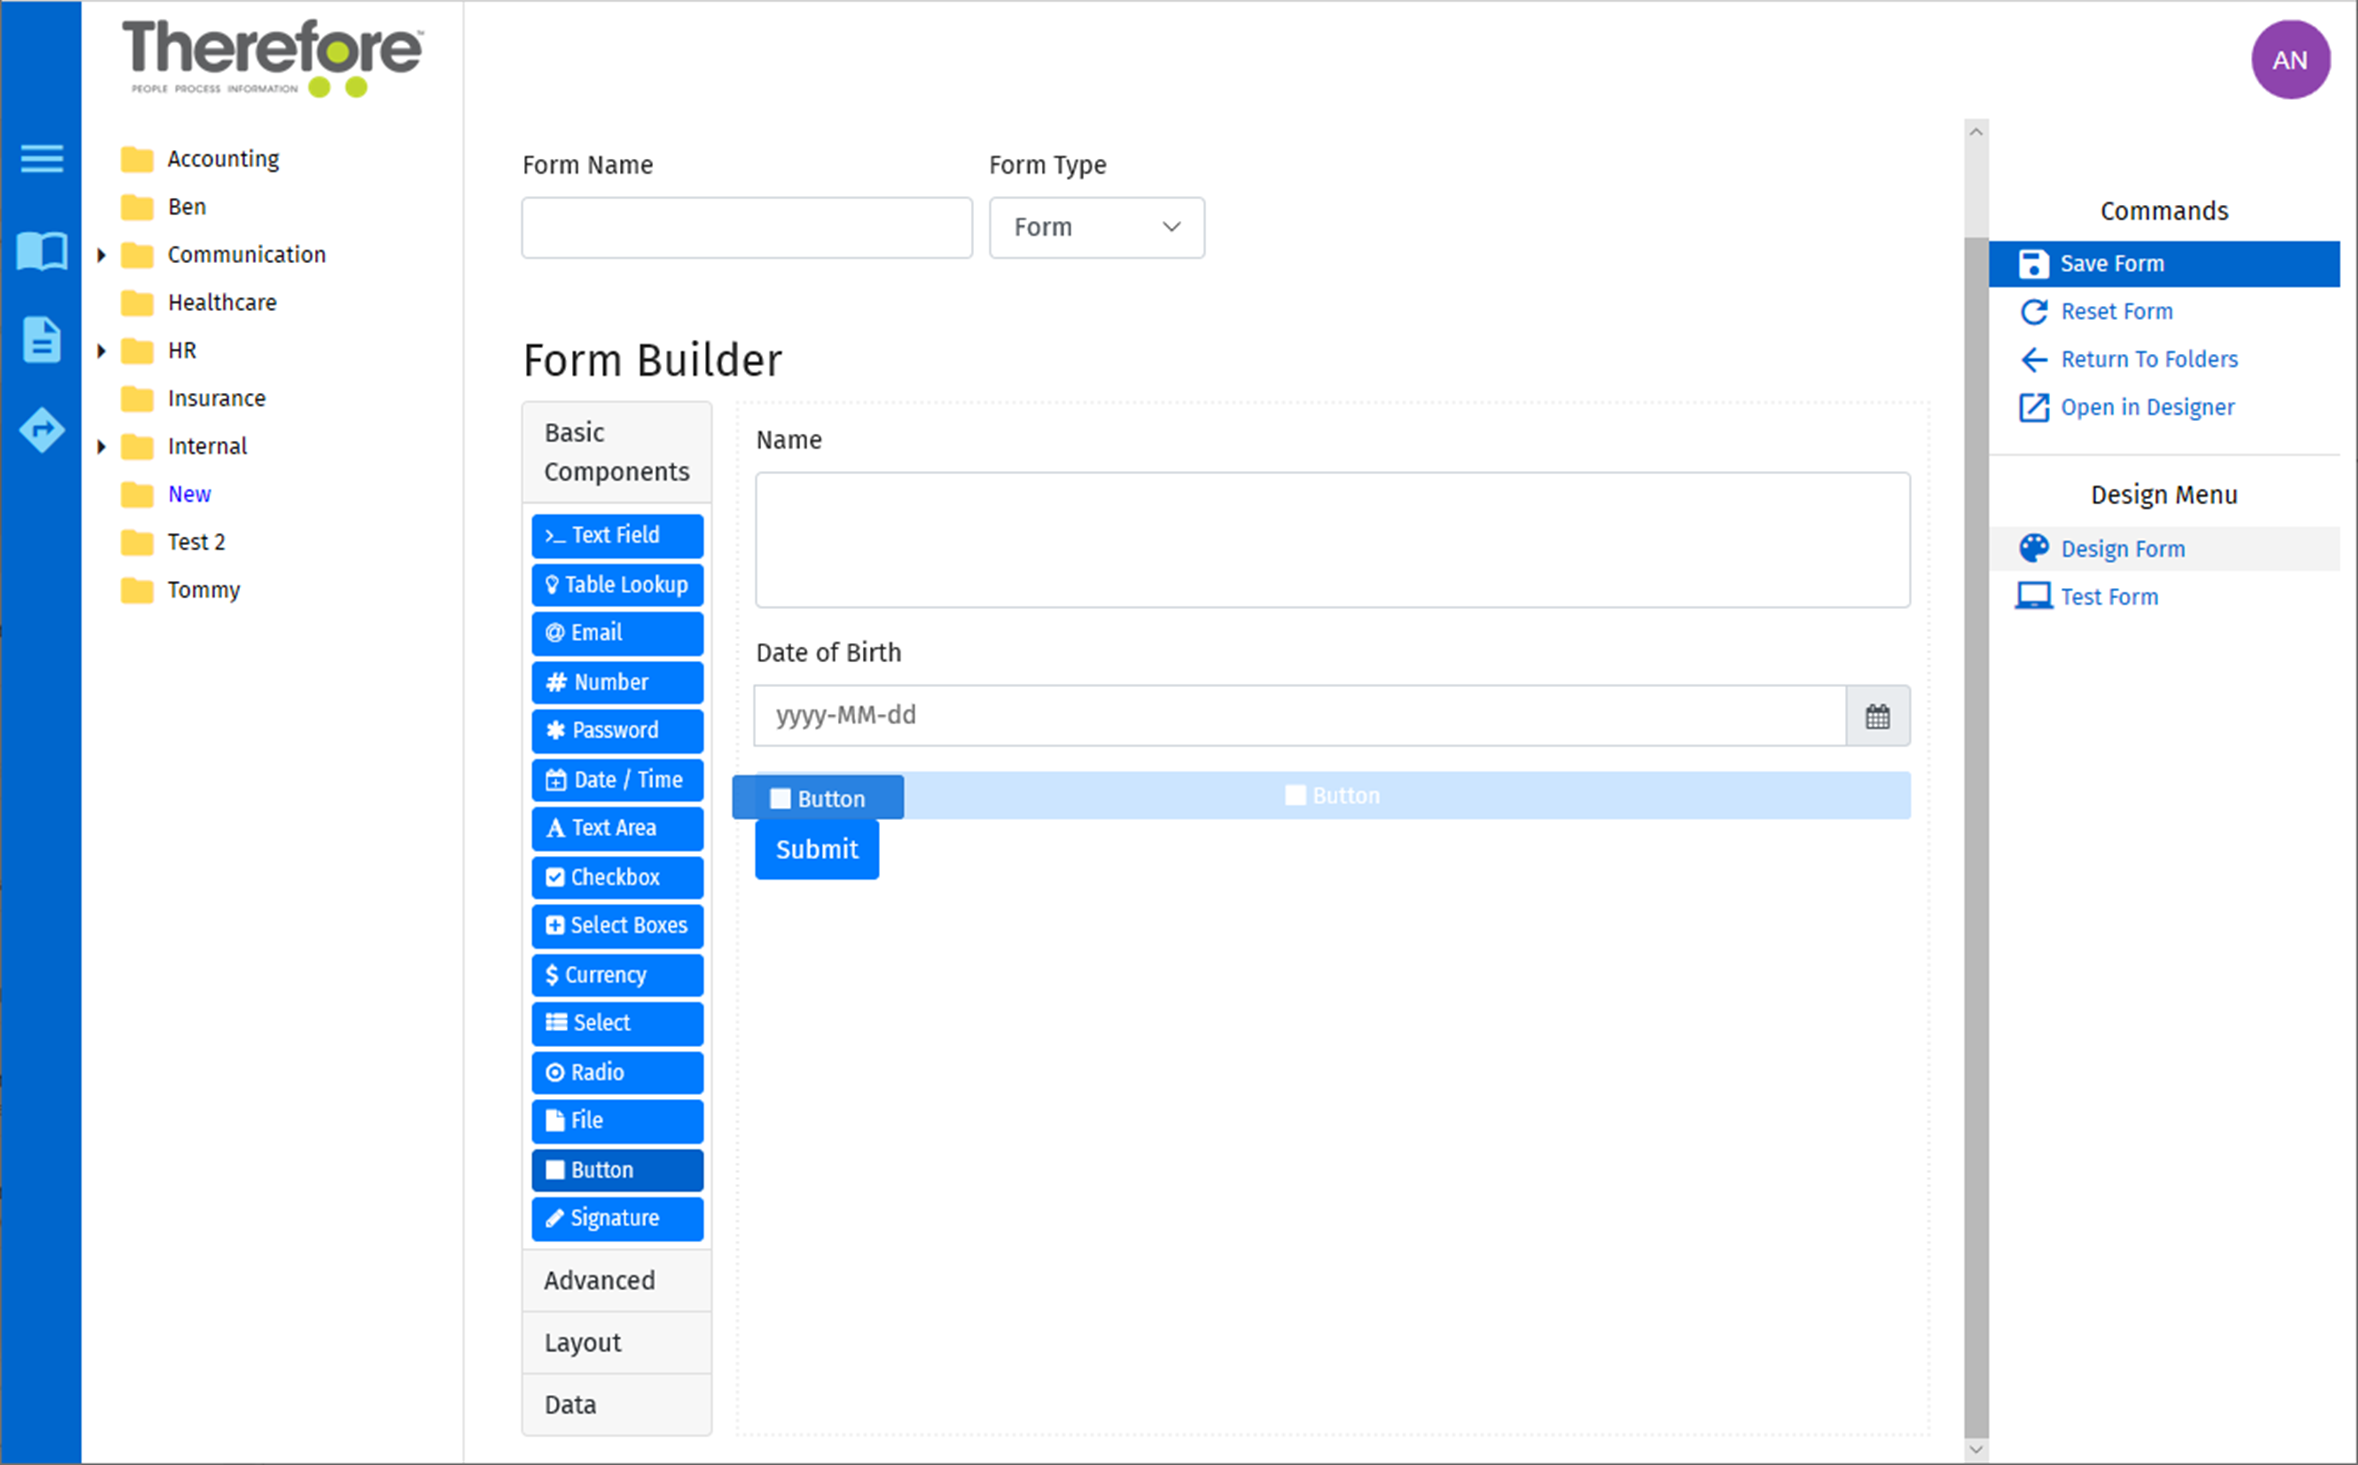The height and width of the screenshot is (1465, 2358).
Task: Toggle the checkbox on the selected Button element
Action: tap(780, 797)
